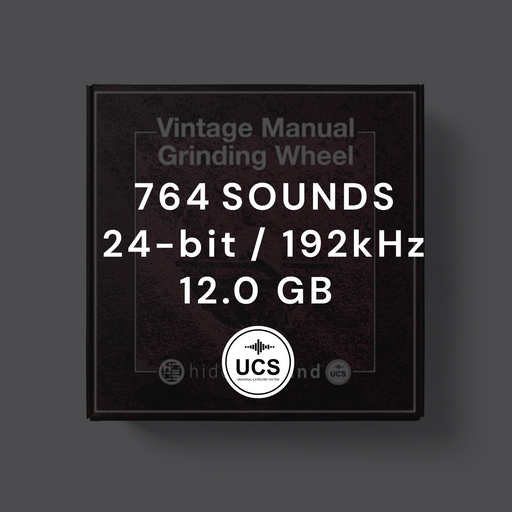Click the Universal Category System caption
The width and height of the screenshot is (512, 512).
[258, 380]
